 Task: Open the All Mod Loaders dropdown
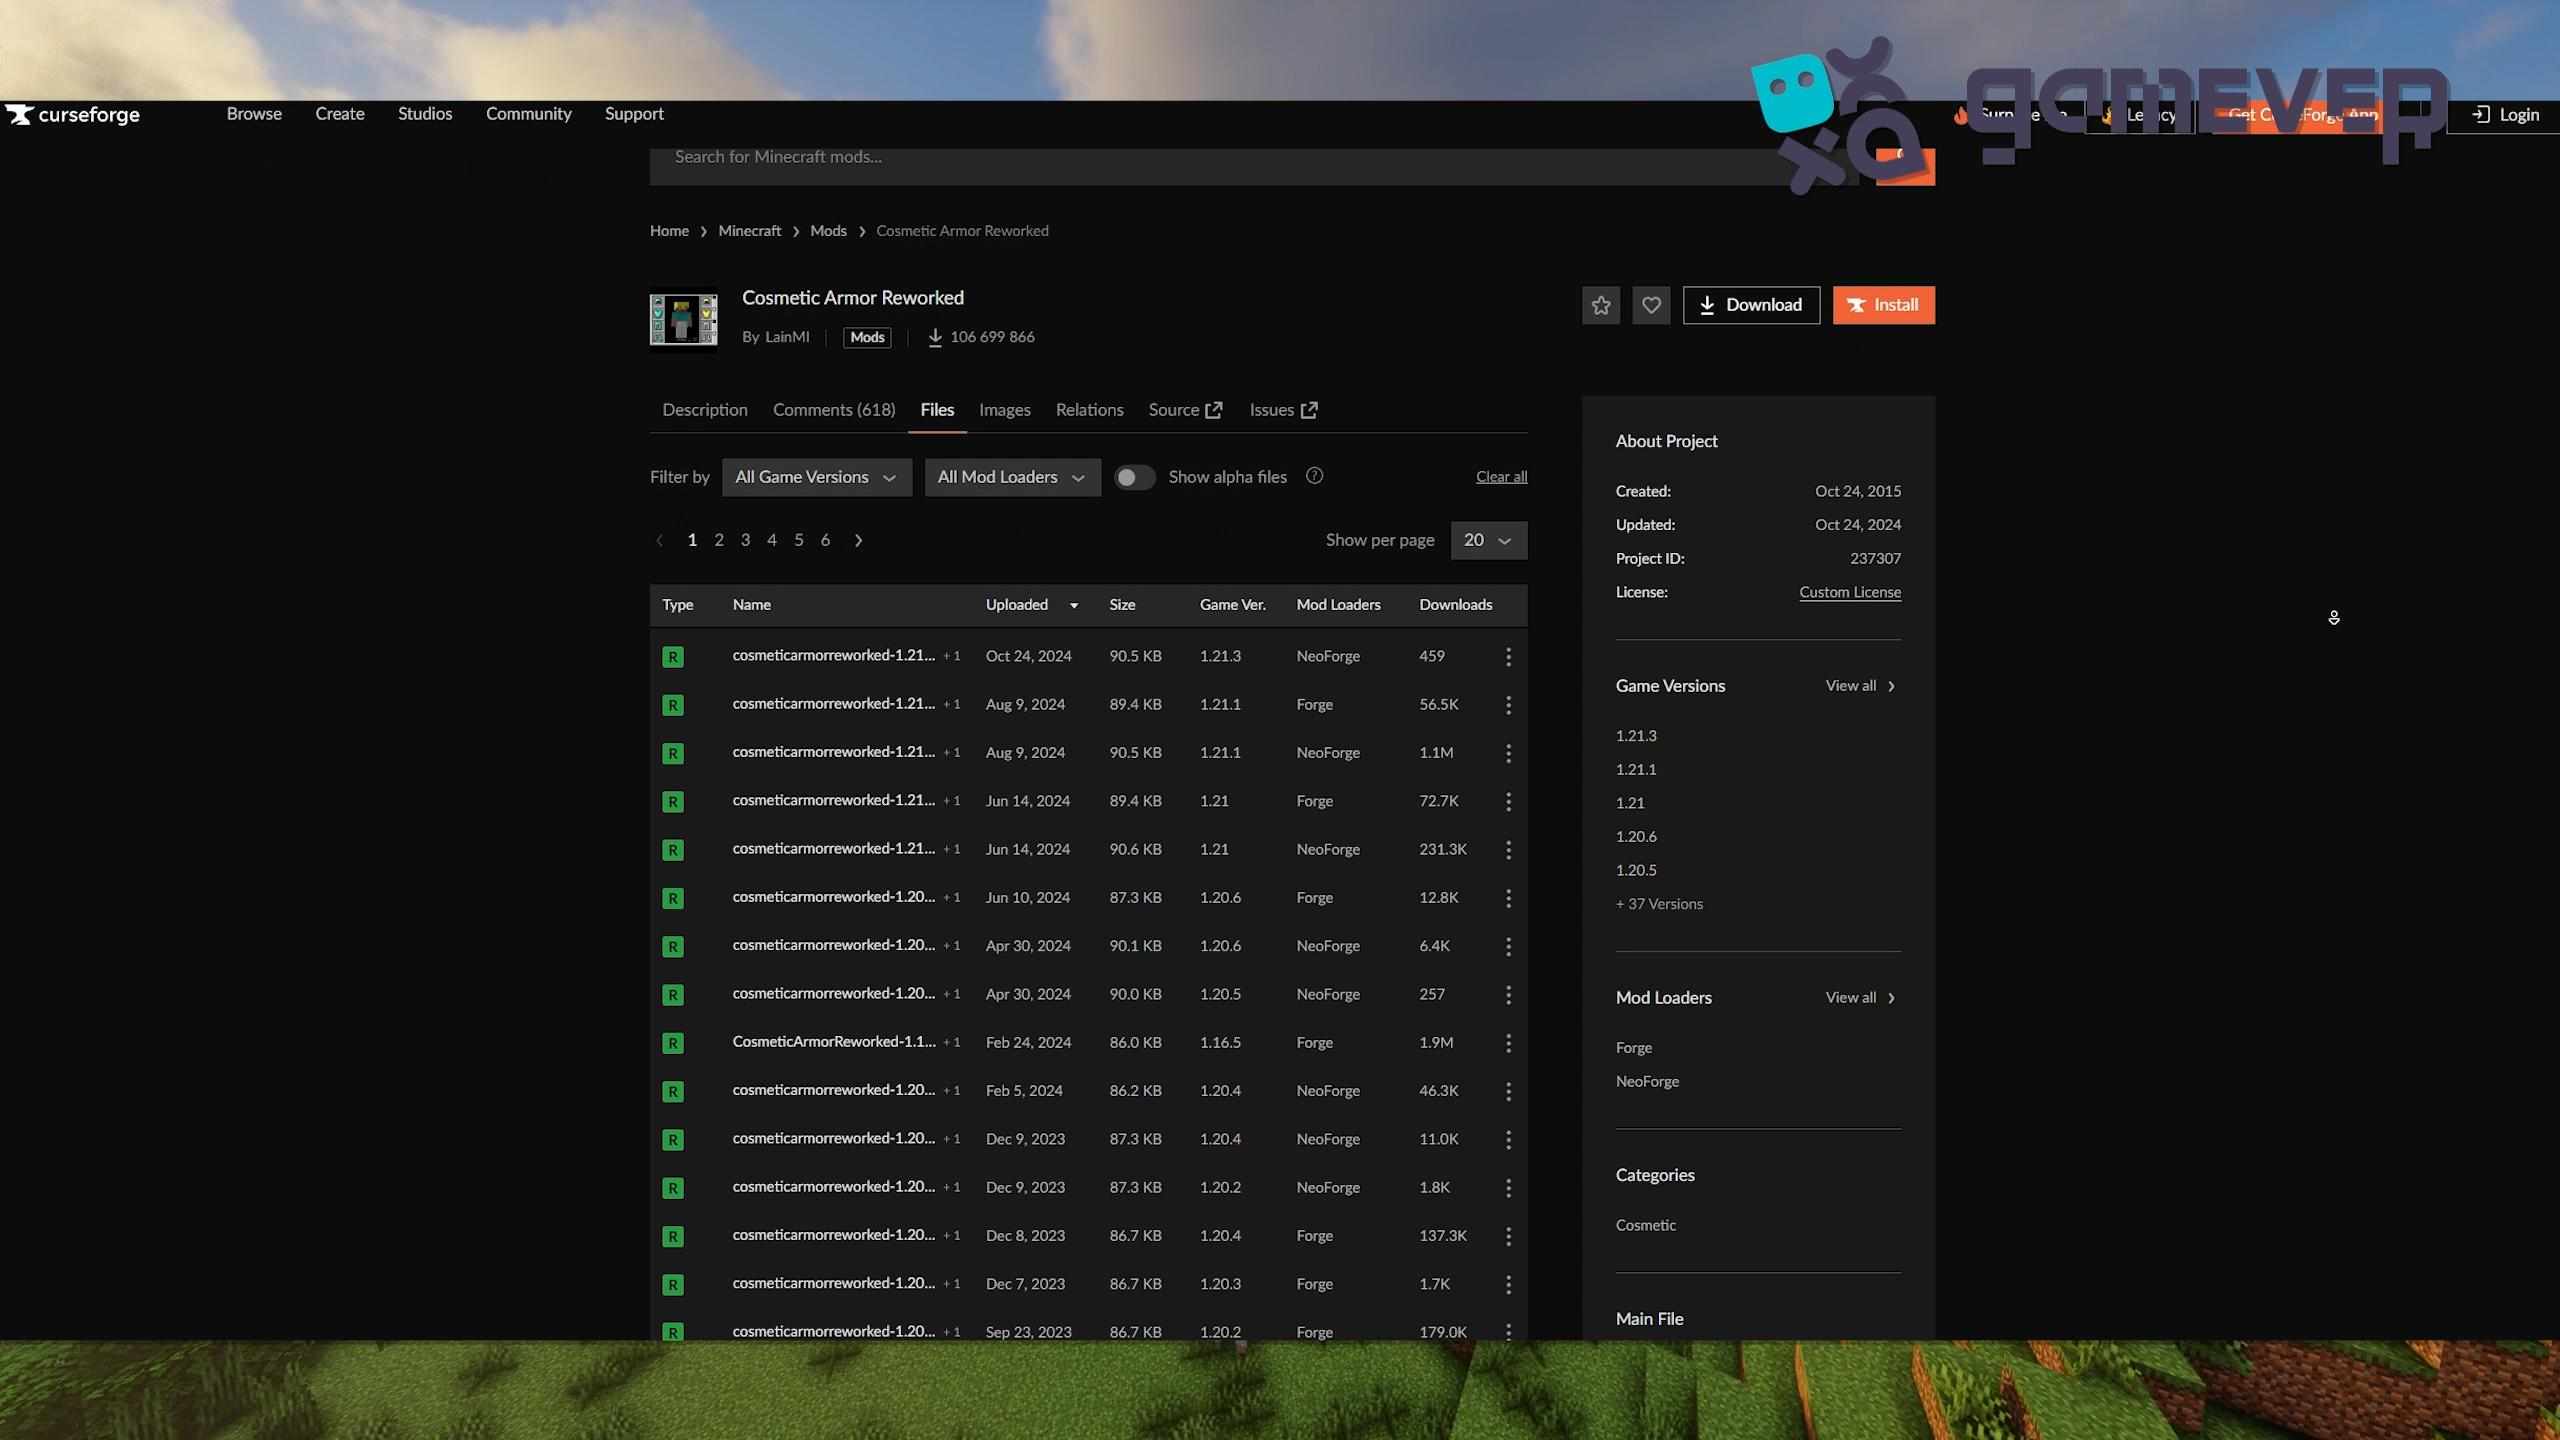pos(1011,477)
